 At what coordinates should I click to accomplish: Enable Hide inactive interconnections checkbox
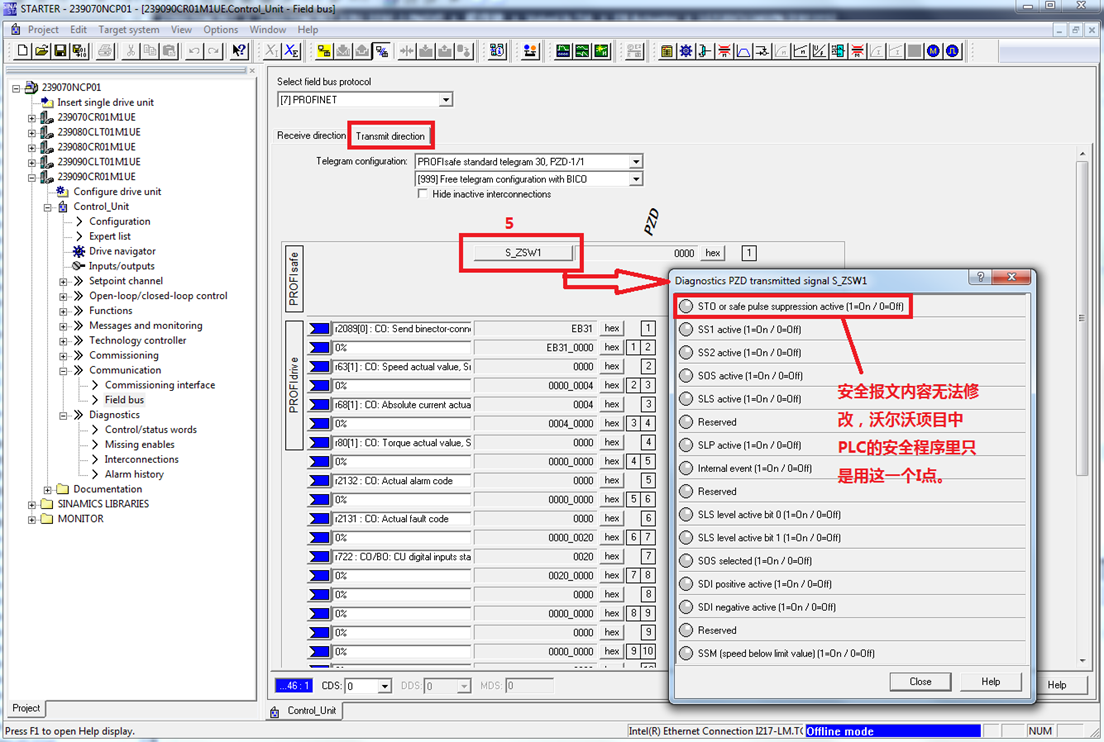(422, 194)
